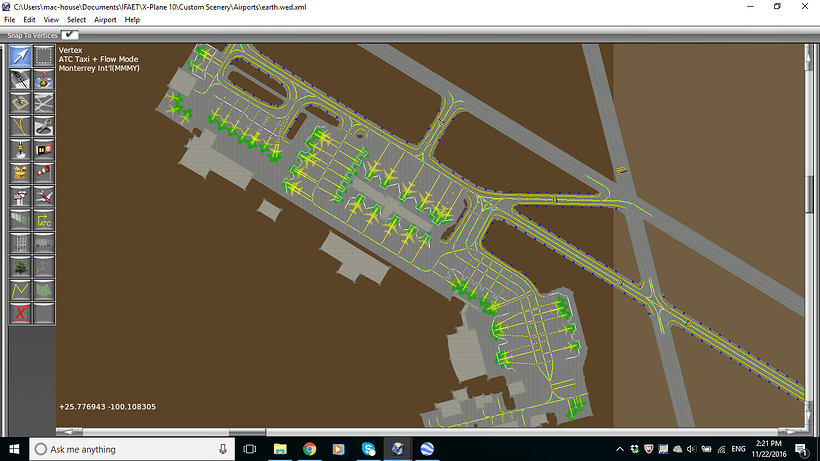Select the Light Fixture tool
The width and height of the screenshot is (820, 461).
[20, 150]
